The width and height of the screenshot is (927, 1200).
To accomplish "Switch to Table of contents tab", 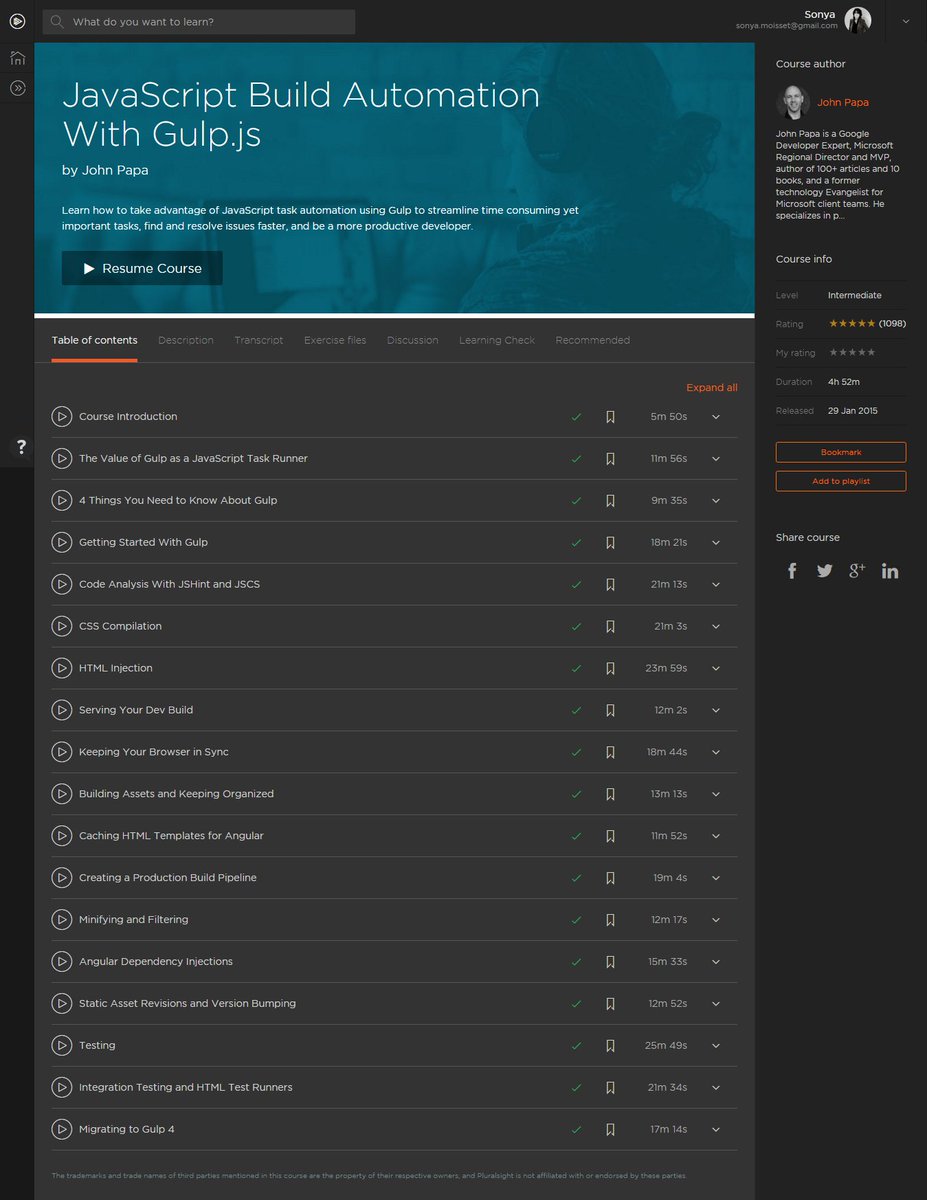I will click(x=95, y=340).
